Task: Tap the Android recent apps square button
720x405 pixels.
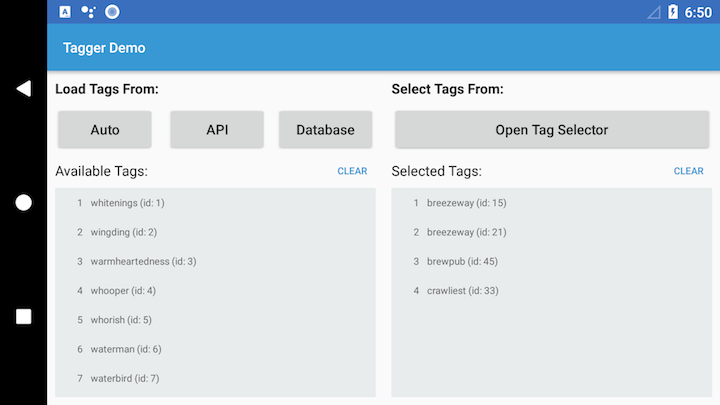Action: click(x=23, y=316)
